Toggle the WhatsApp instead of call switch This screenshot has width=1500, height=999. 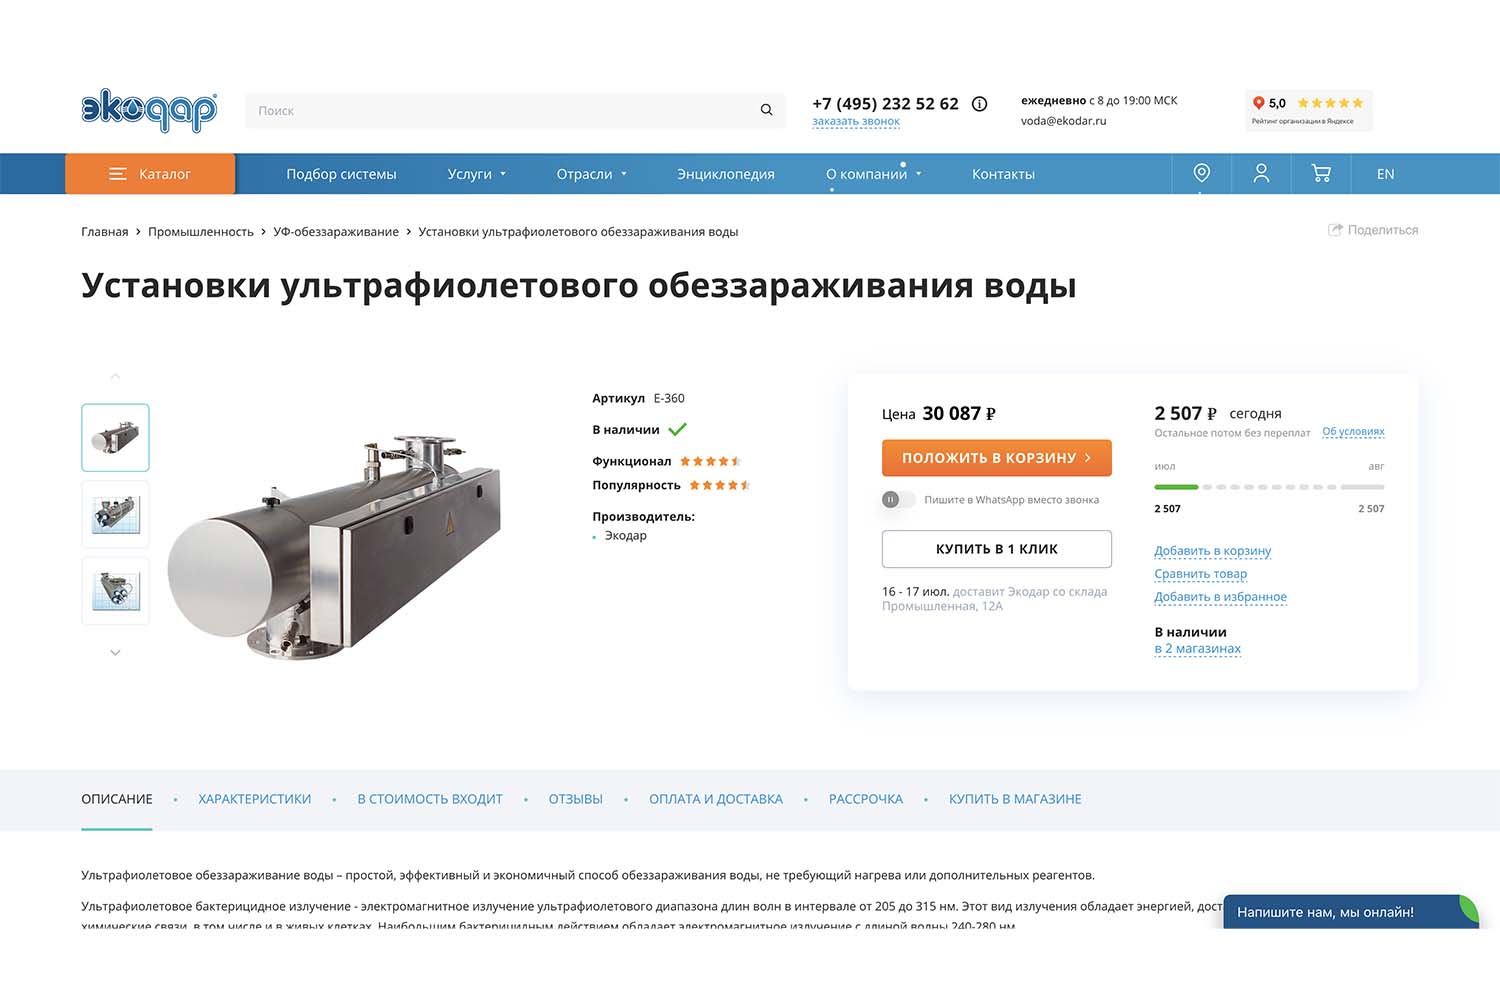click(x=897, y=499)
